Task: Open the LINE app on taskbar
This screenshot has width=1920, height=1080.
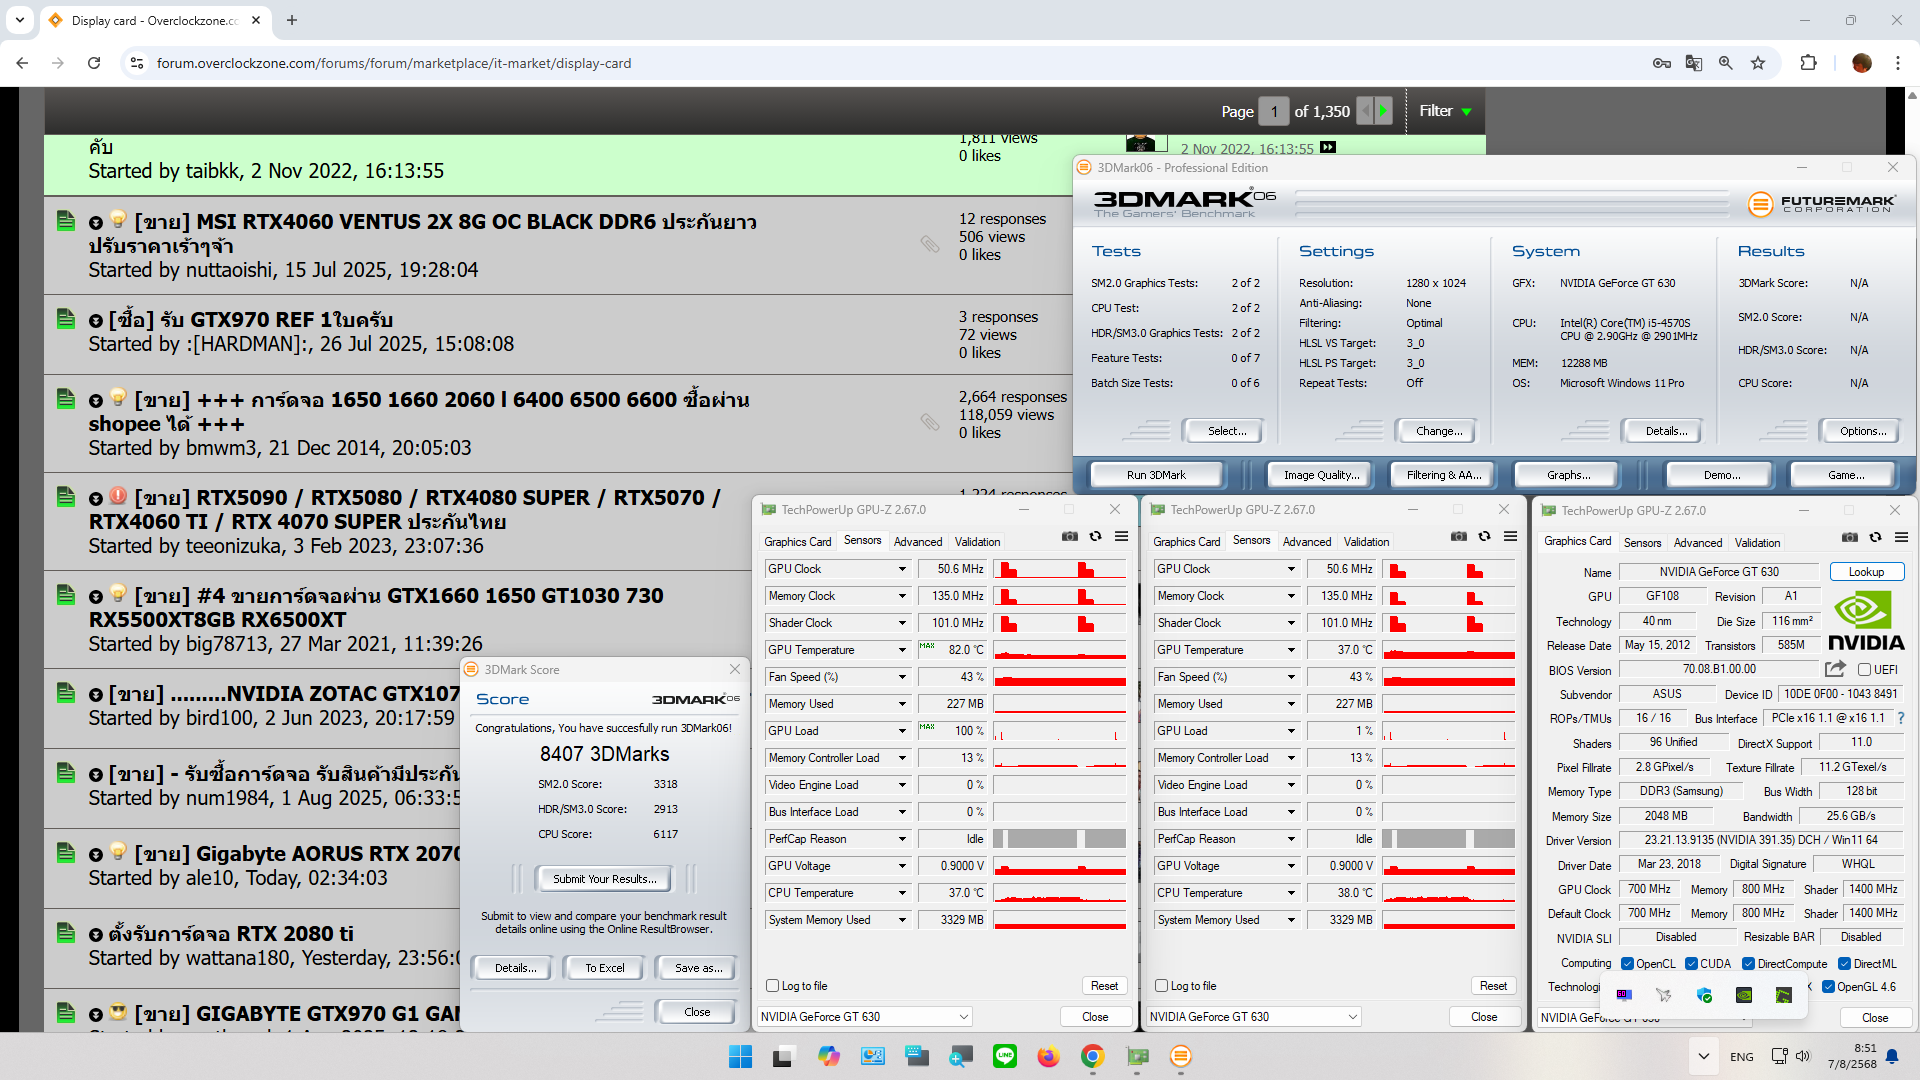Action: [1004, 1056]
